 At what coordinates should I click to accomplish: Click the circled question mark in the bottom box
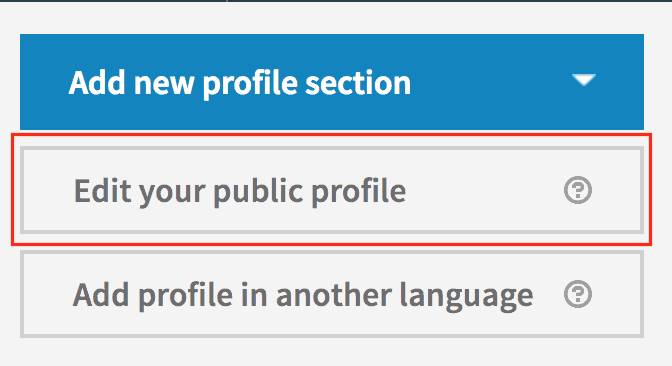click(x=578, y=294)
